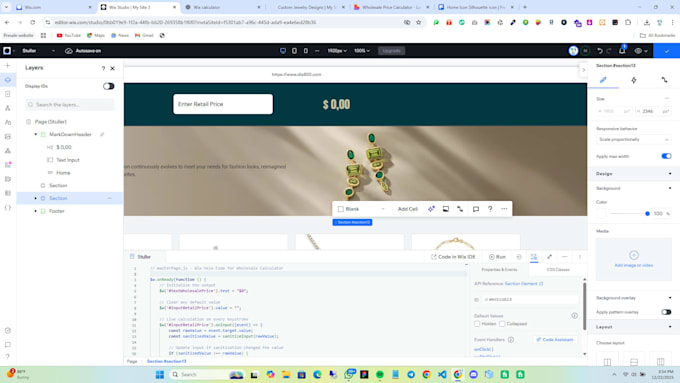Open the Windows Start menu
This screenshot has width=680, height=383.
(160, 374)
